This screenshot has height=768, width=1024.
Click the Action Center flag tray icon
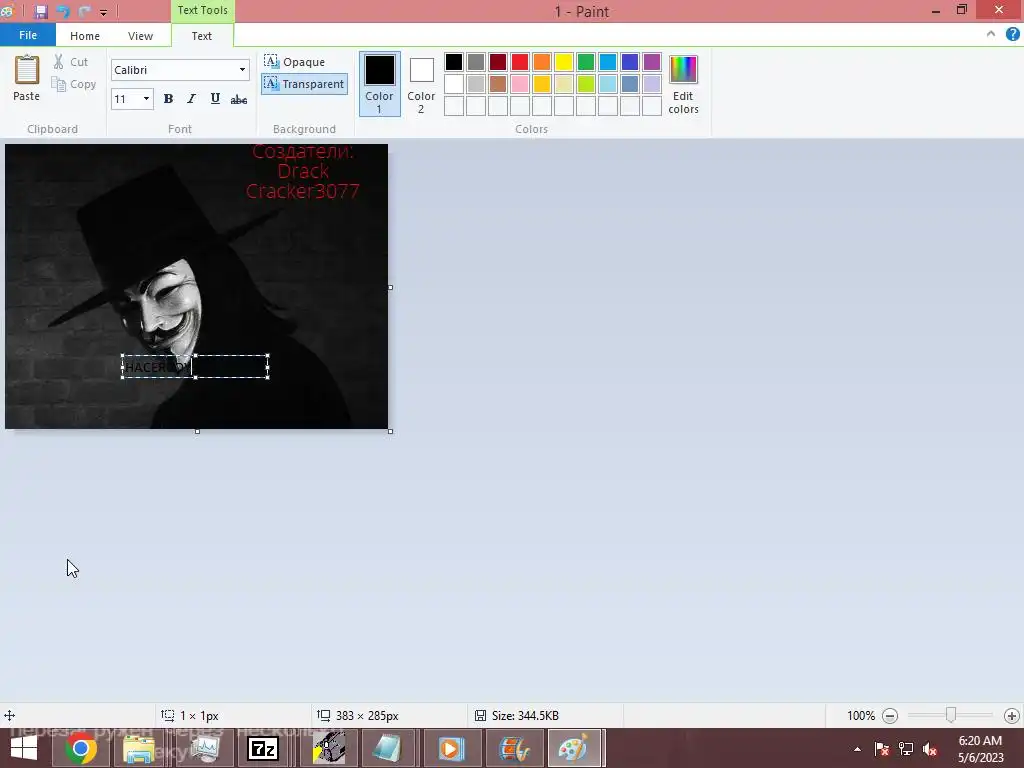point(882,750)
